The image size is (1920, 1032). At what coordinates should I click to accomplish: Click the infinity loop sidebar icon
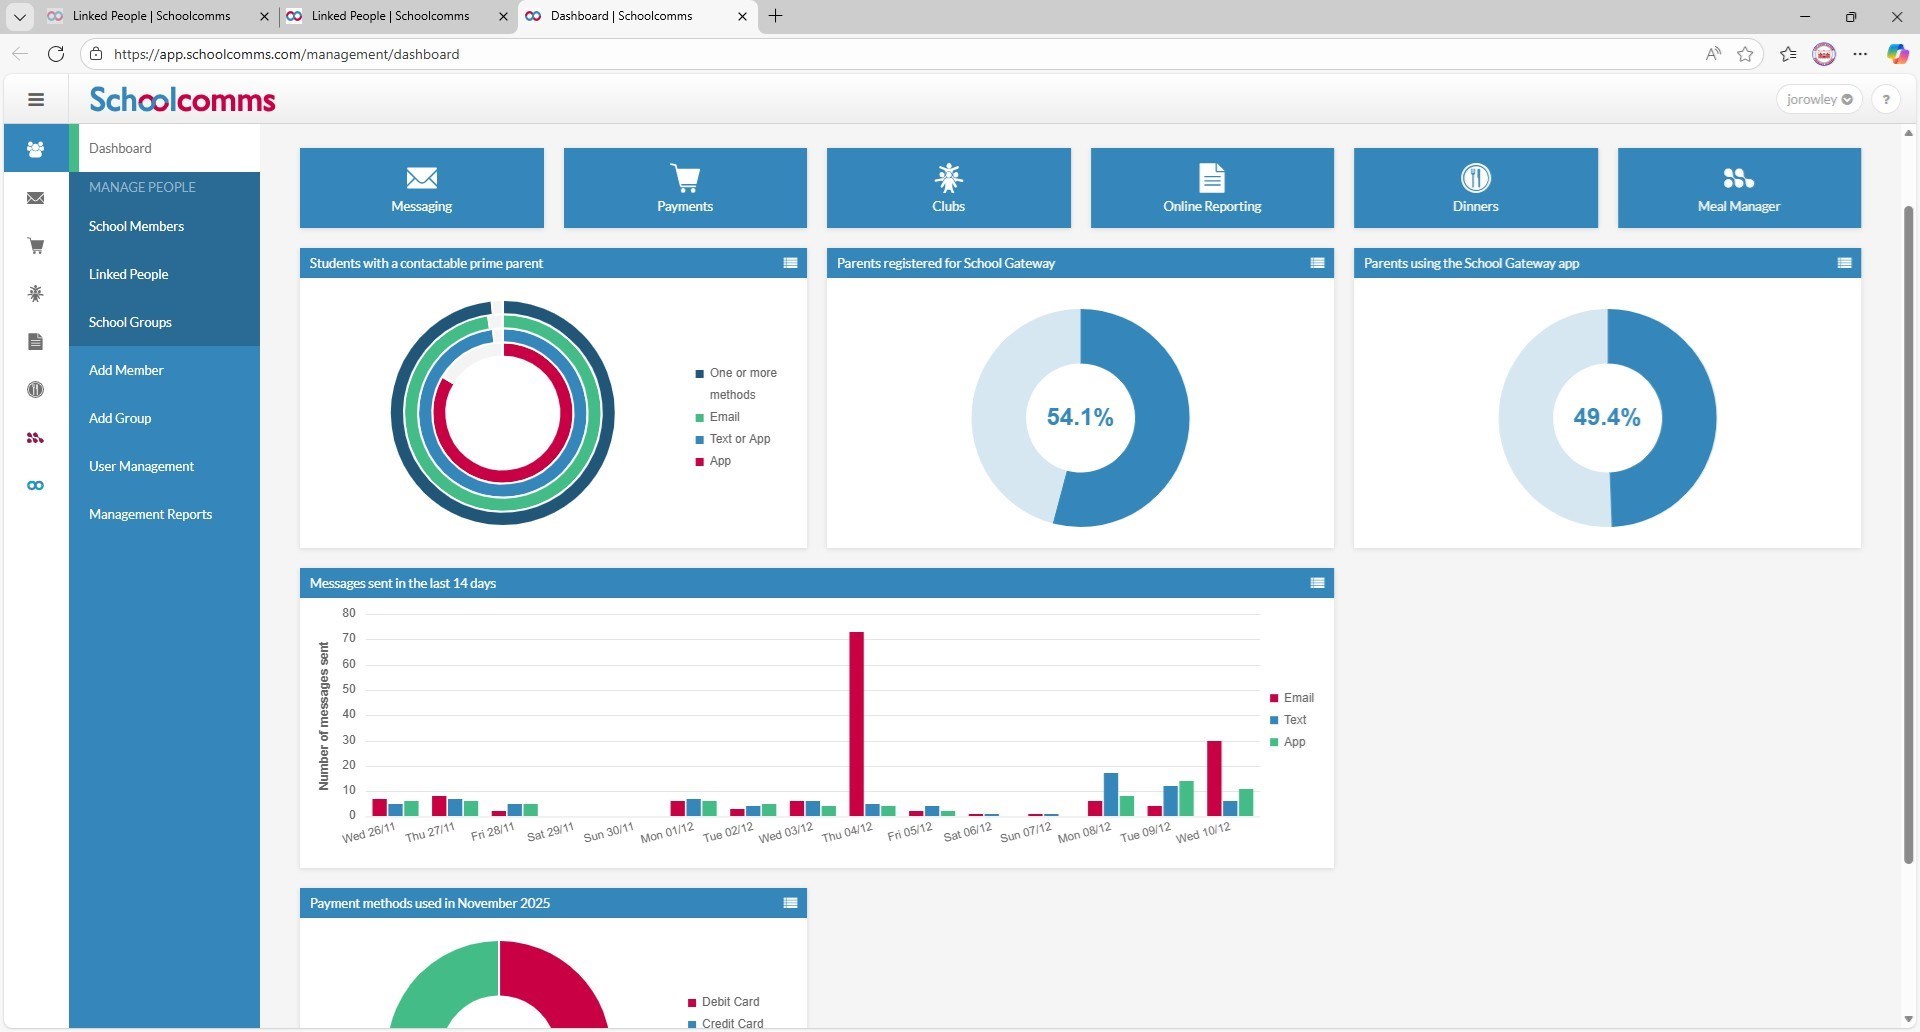click(x=36, y=486)
